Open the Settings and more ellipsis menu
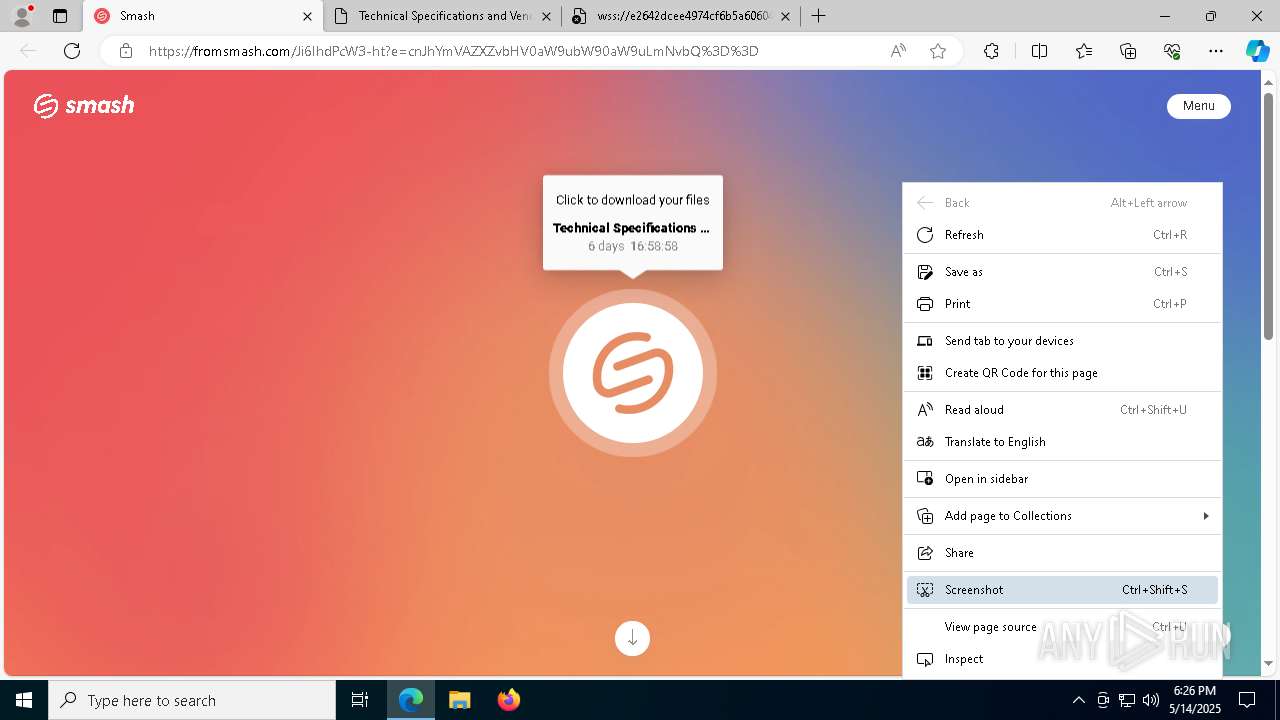 pyautogui.click(x=1216, y=51)
